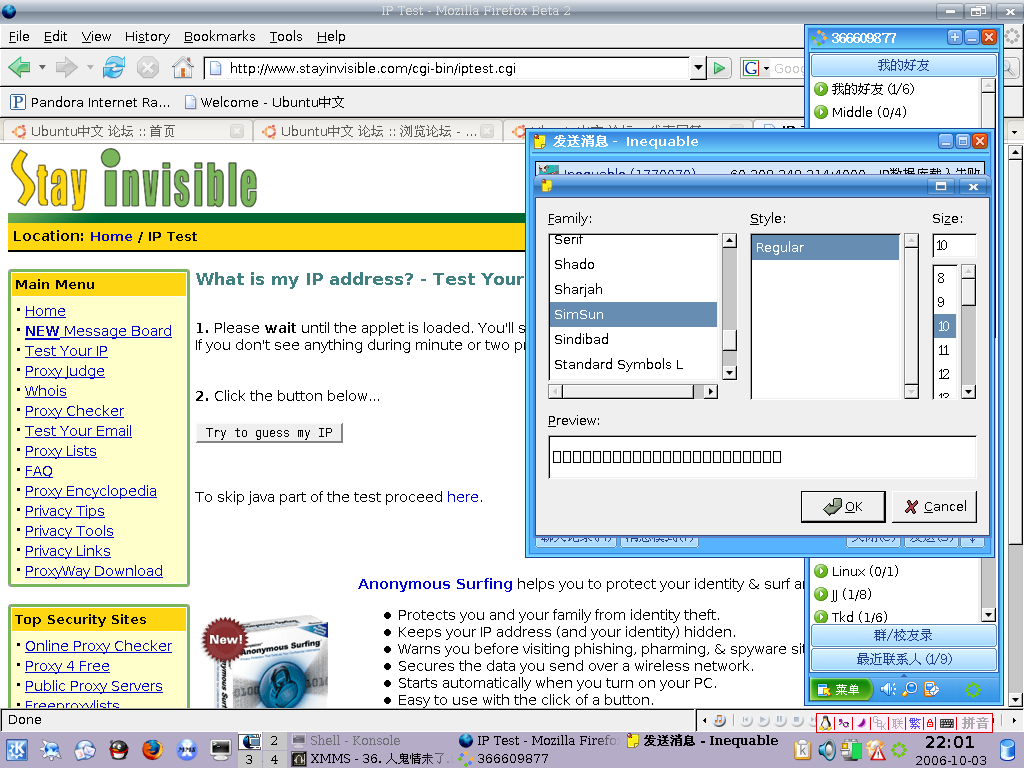Viewport: 1024px width, 768px height.
Task: Switch to virtual desktop 4 in pager
Action: coord(274,760)
